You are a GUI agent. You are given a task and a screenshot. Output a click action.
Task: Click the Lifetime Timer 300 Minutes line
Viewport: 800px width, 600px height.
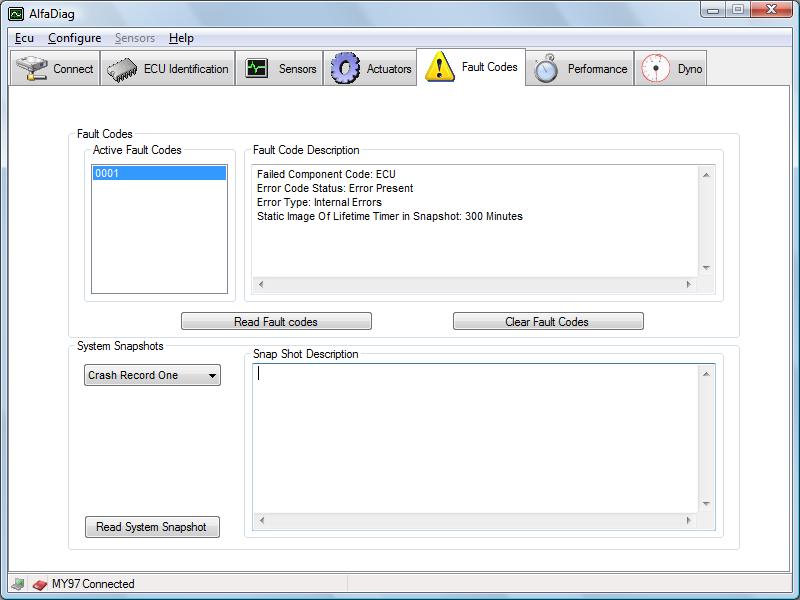click(x=390, y=216)
